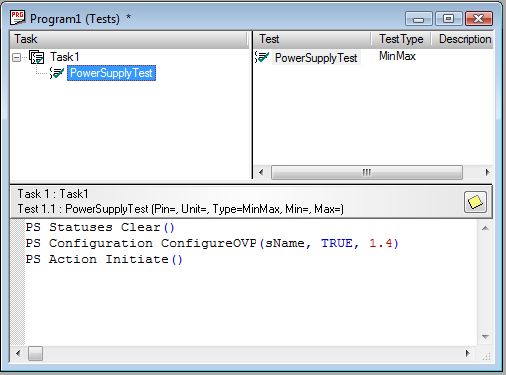506x375 pixels.
Task: Click the 1.4 value in the code
Action: tap(380, 243)
